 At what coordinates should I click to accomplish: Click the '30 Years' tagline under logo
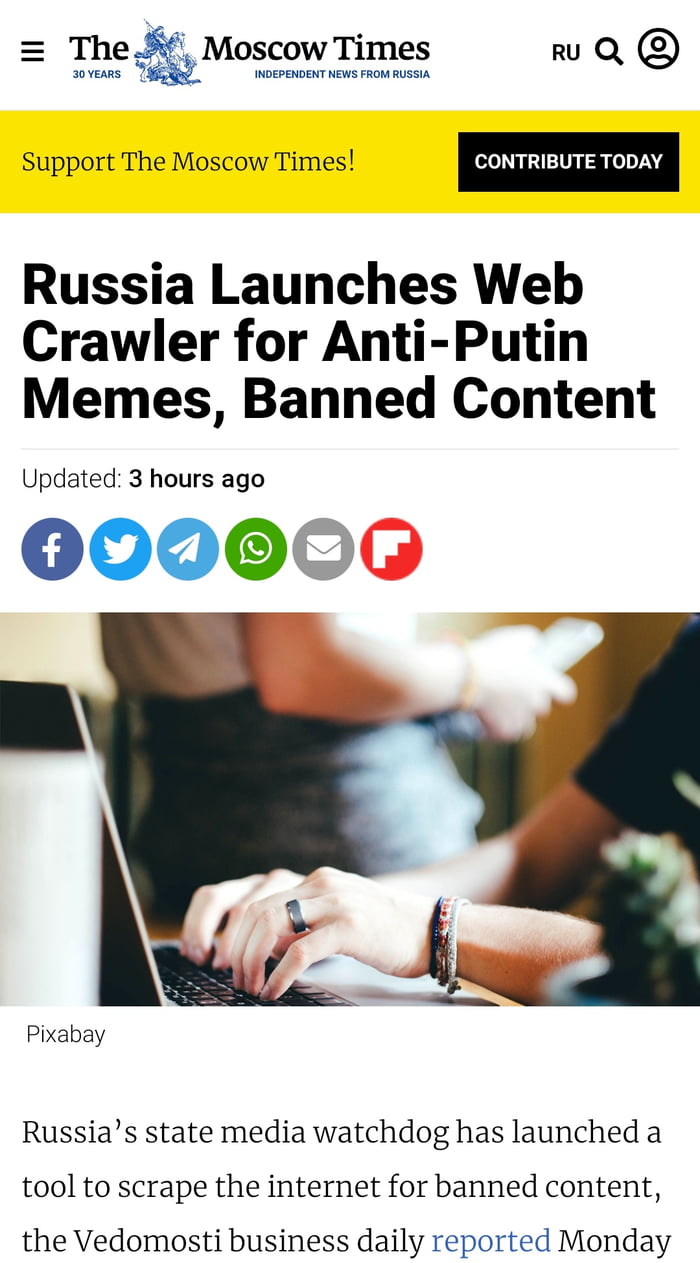97,74
